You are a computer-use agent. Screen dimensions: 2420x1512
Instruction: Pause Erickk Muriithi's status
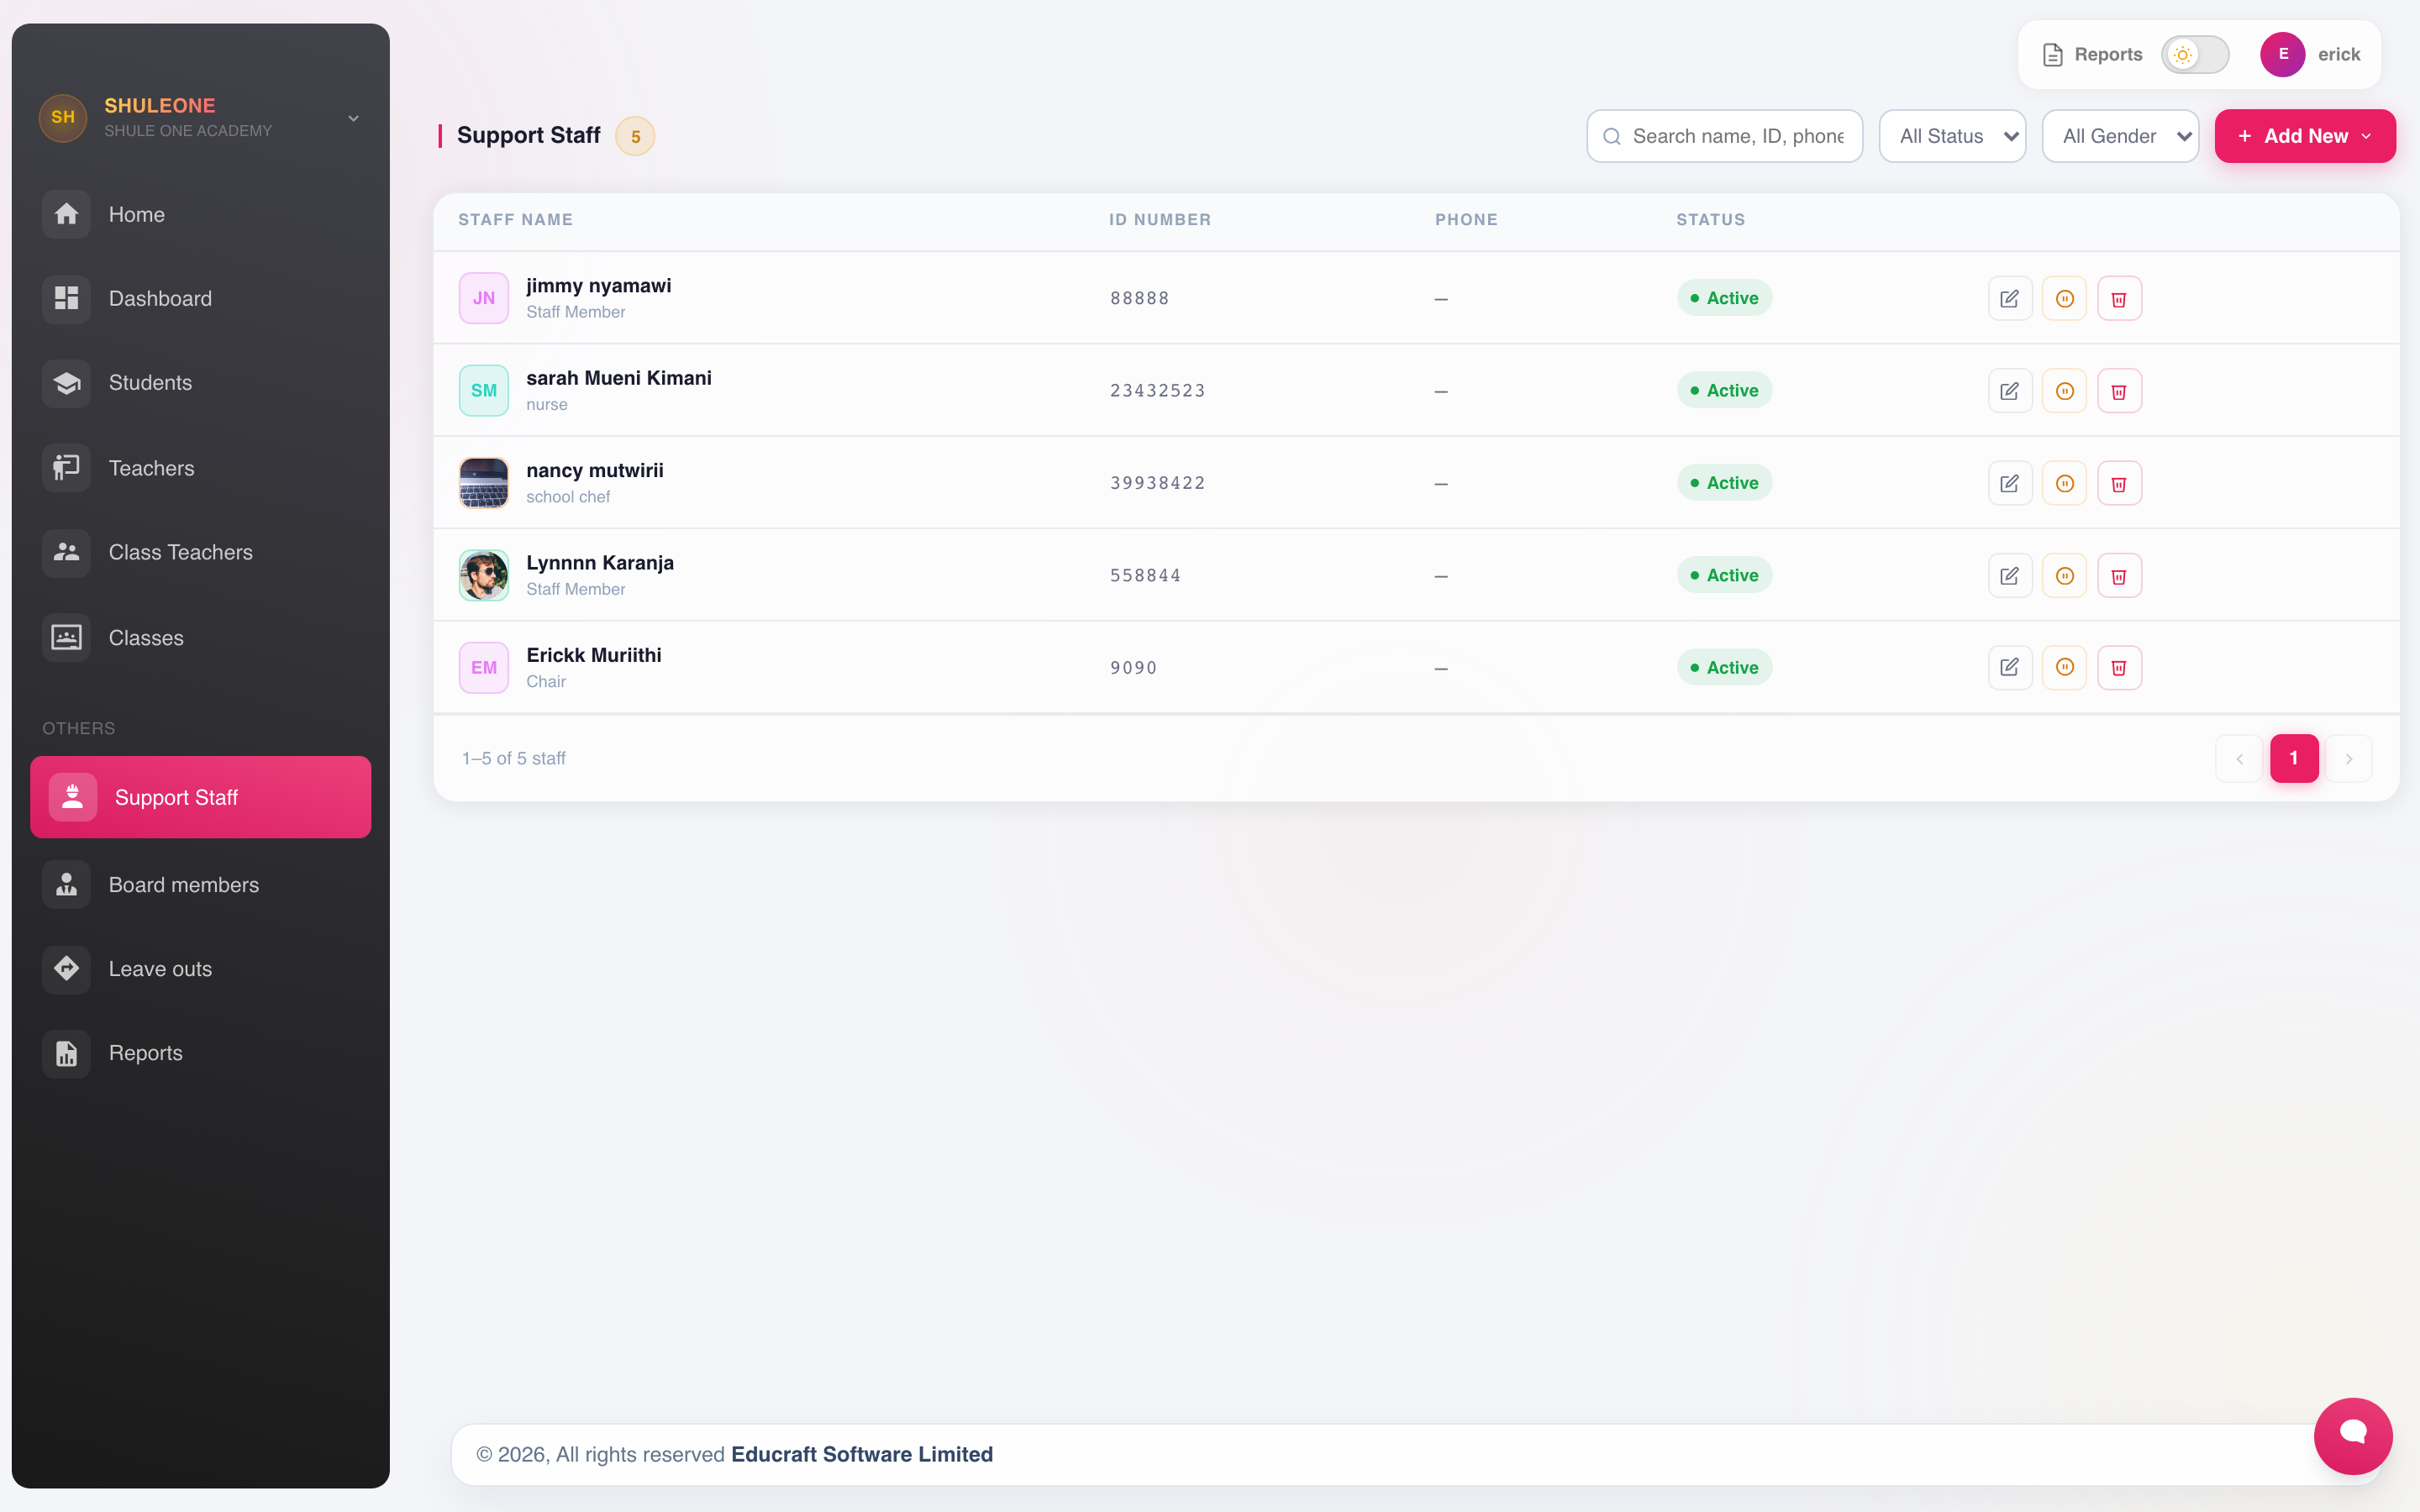pos(2064,667)
